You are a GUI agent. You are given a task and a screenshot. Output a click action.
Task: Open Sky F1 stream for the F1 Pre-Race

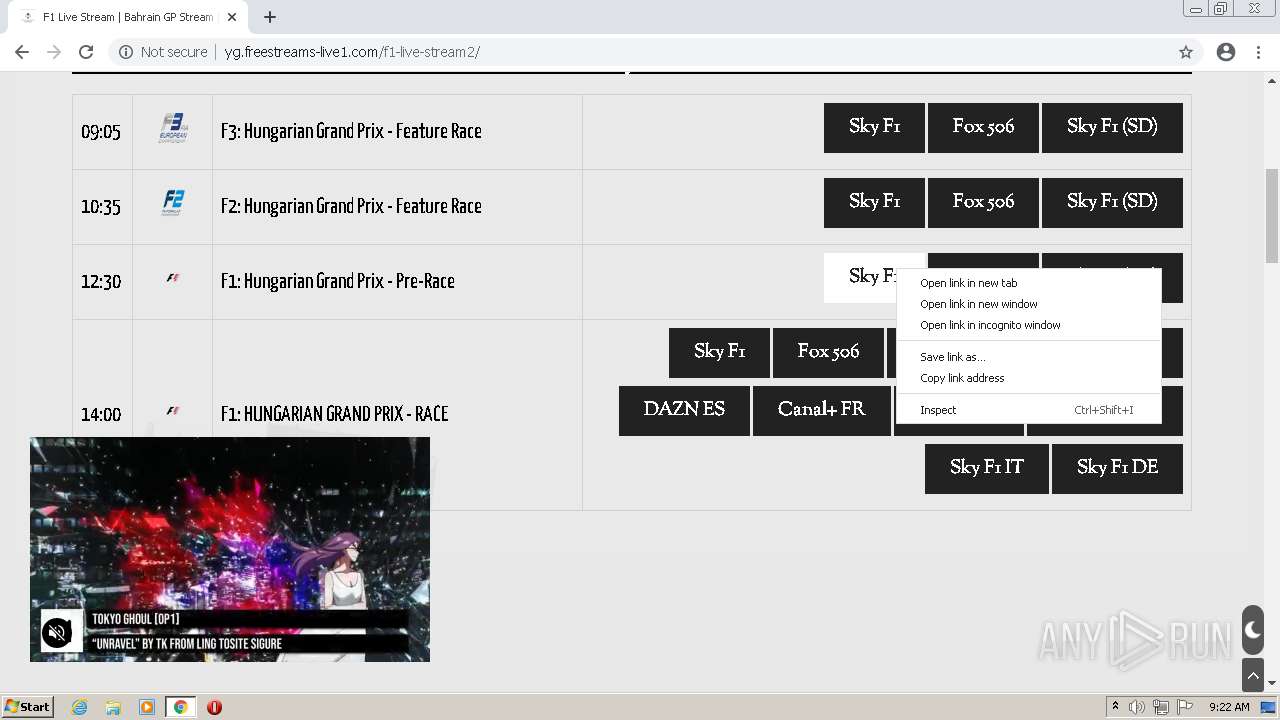coord(860,277)
